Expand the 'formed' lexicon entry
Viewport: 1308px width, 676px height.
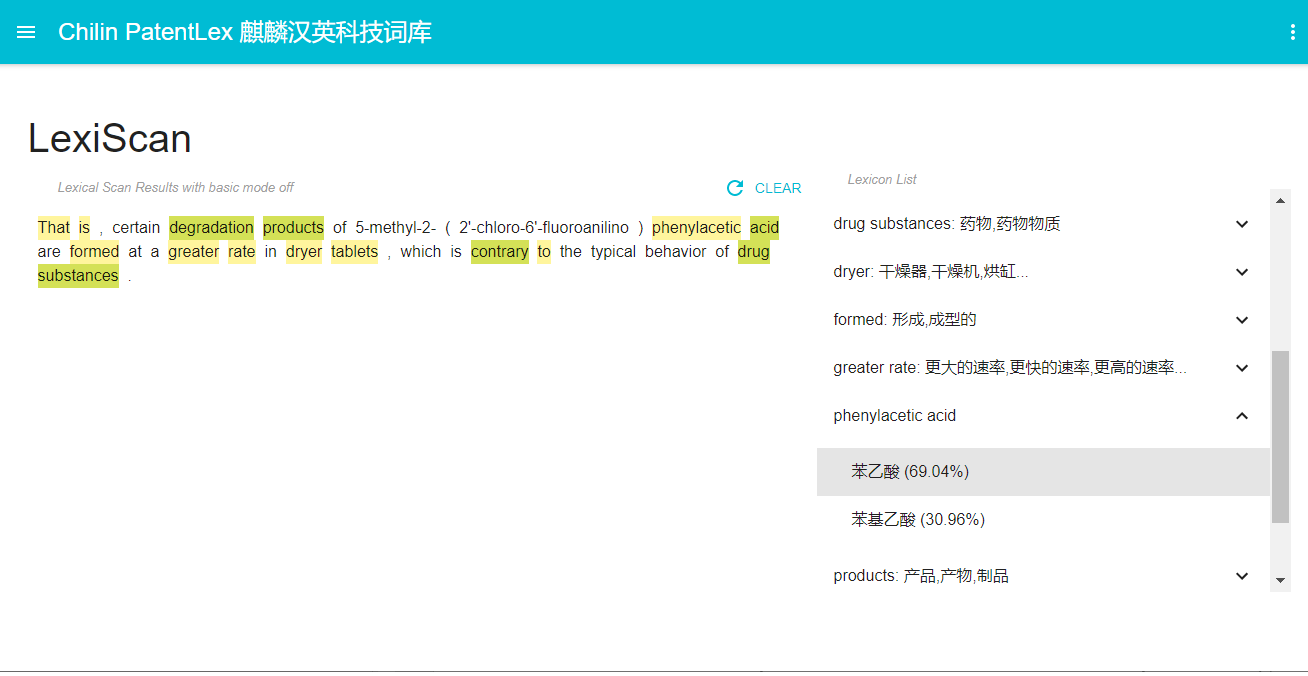pyautogui.click(x=1242, y=320)
